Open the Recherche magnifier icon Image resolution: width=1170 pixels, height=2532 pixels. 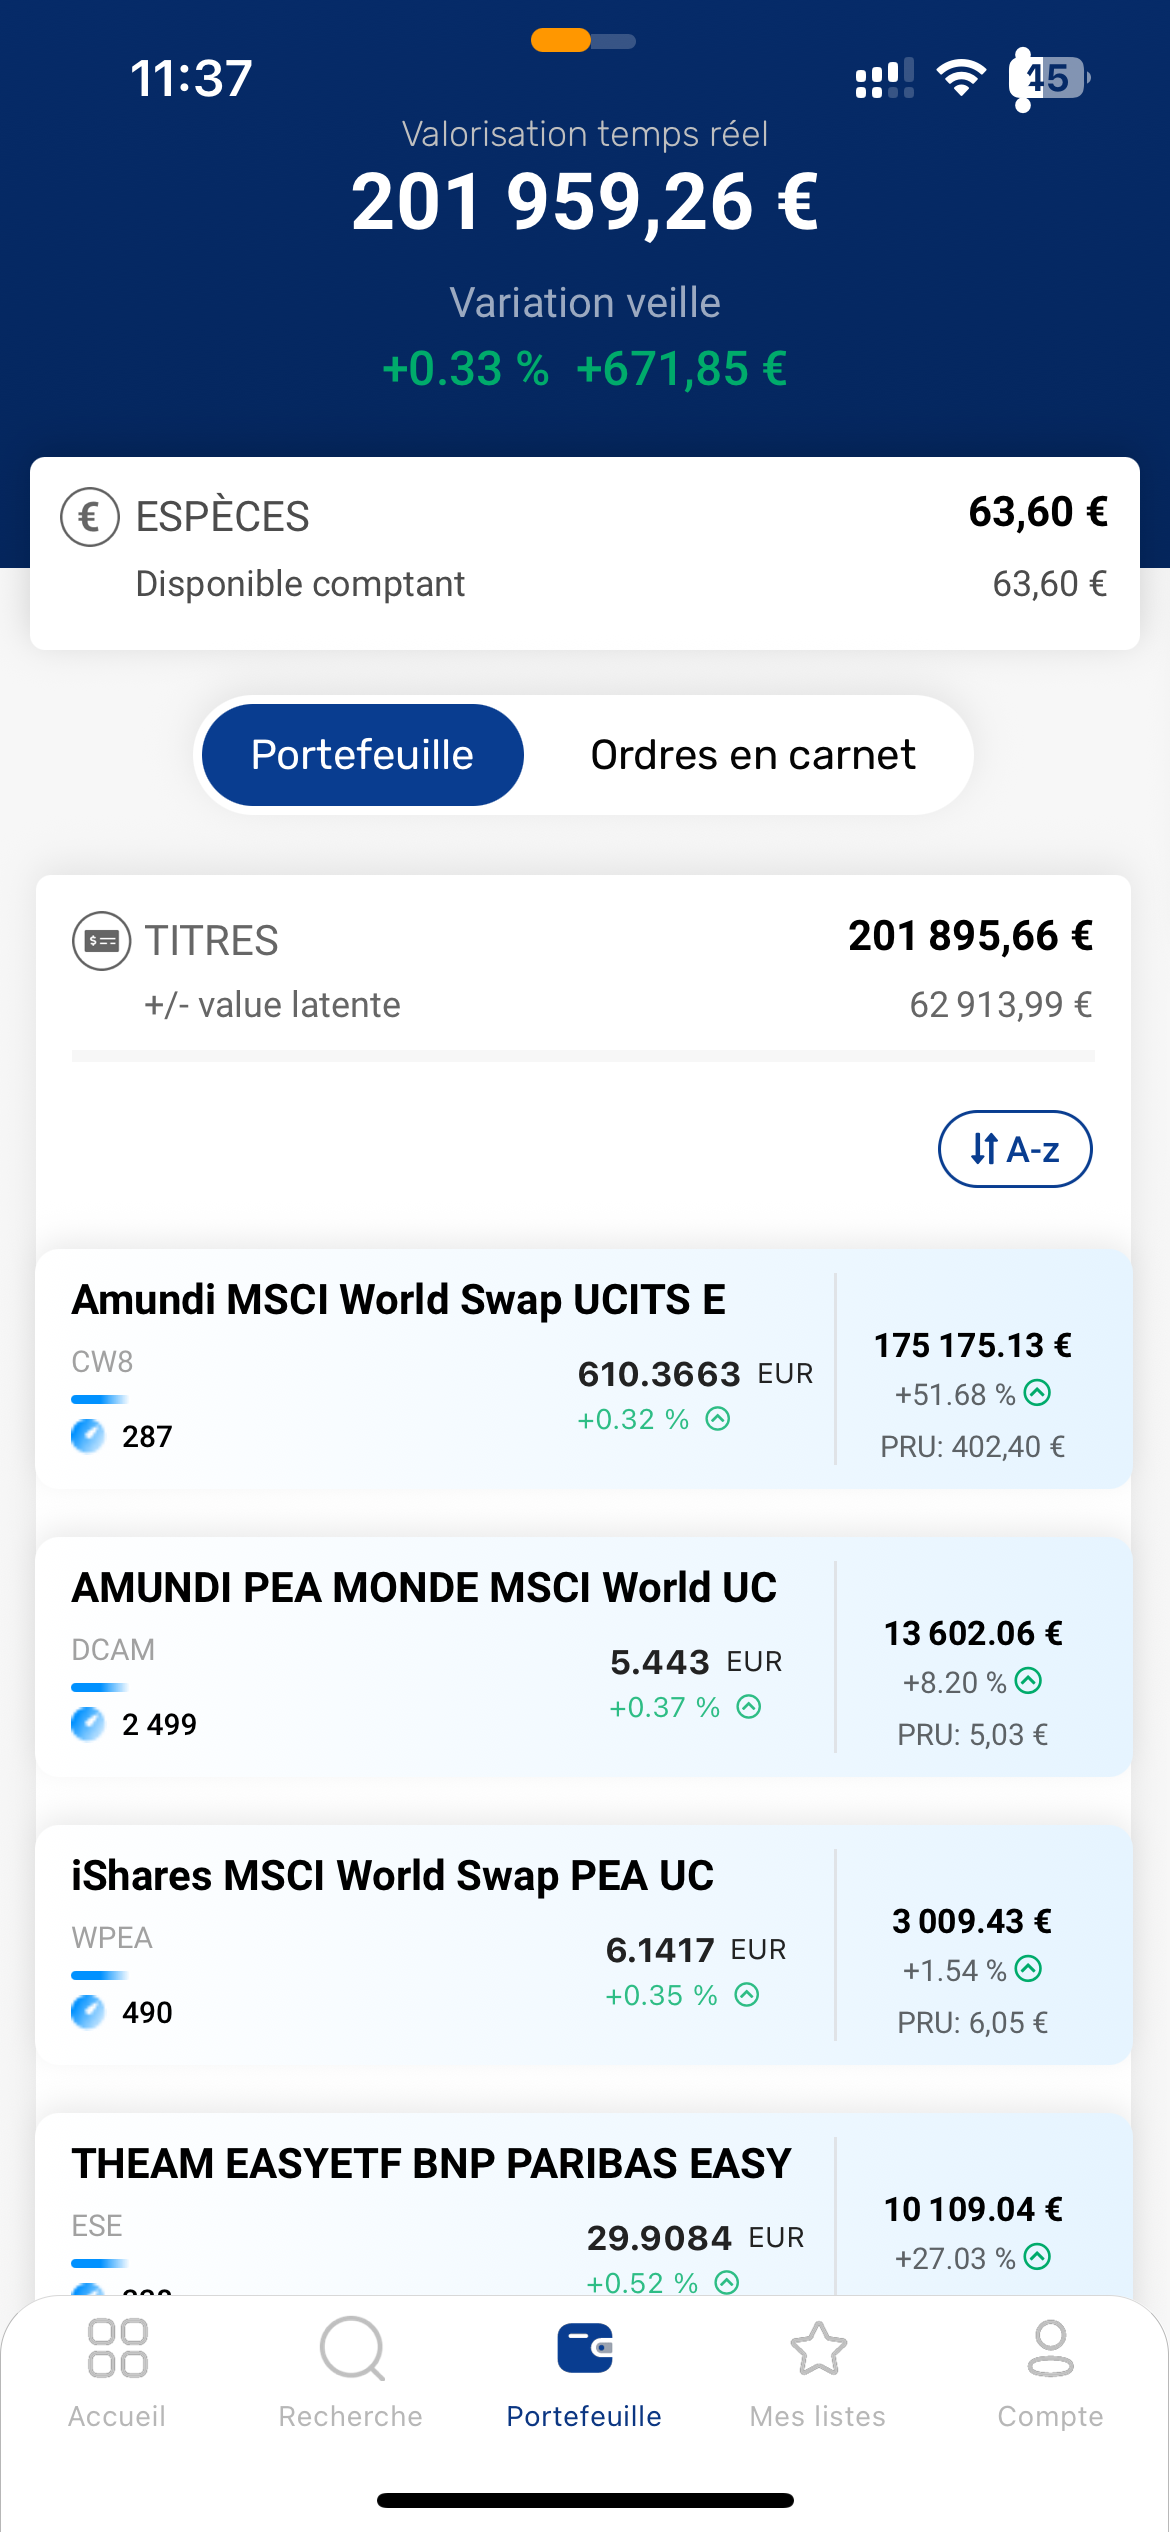coord(351,2348)
